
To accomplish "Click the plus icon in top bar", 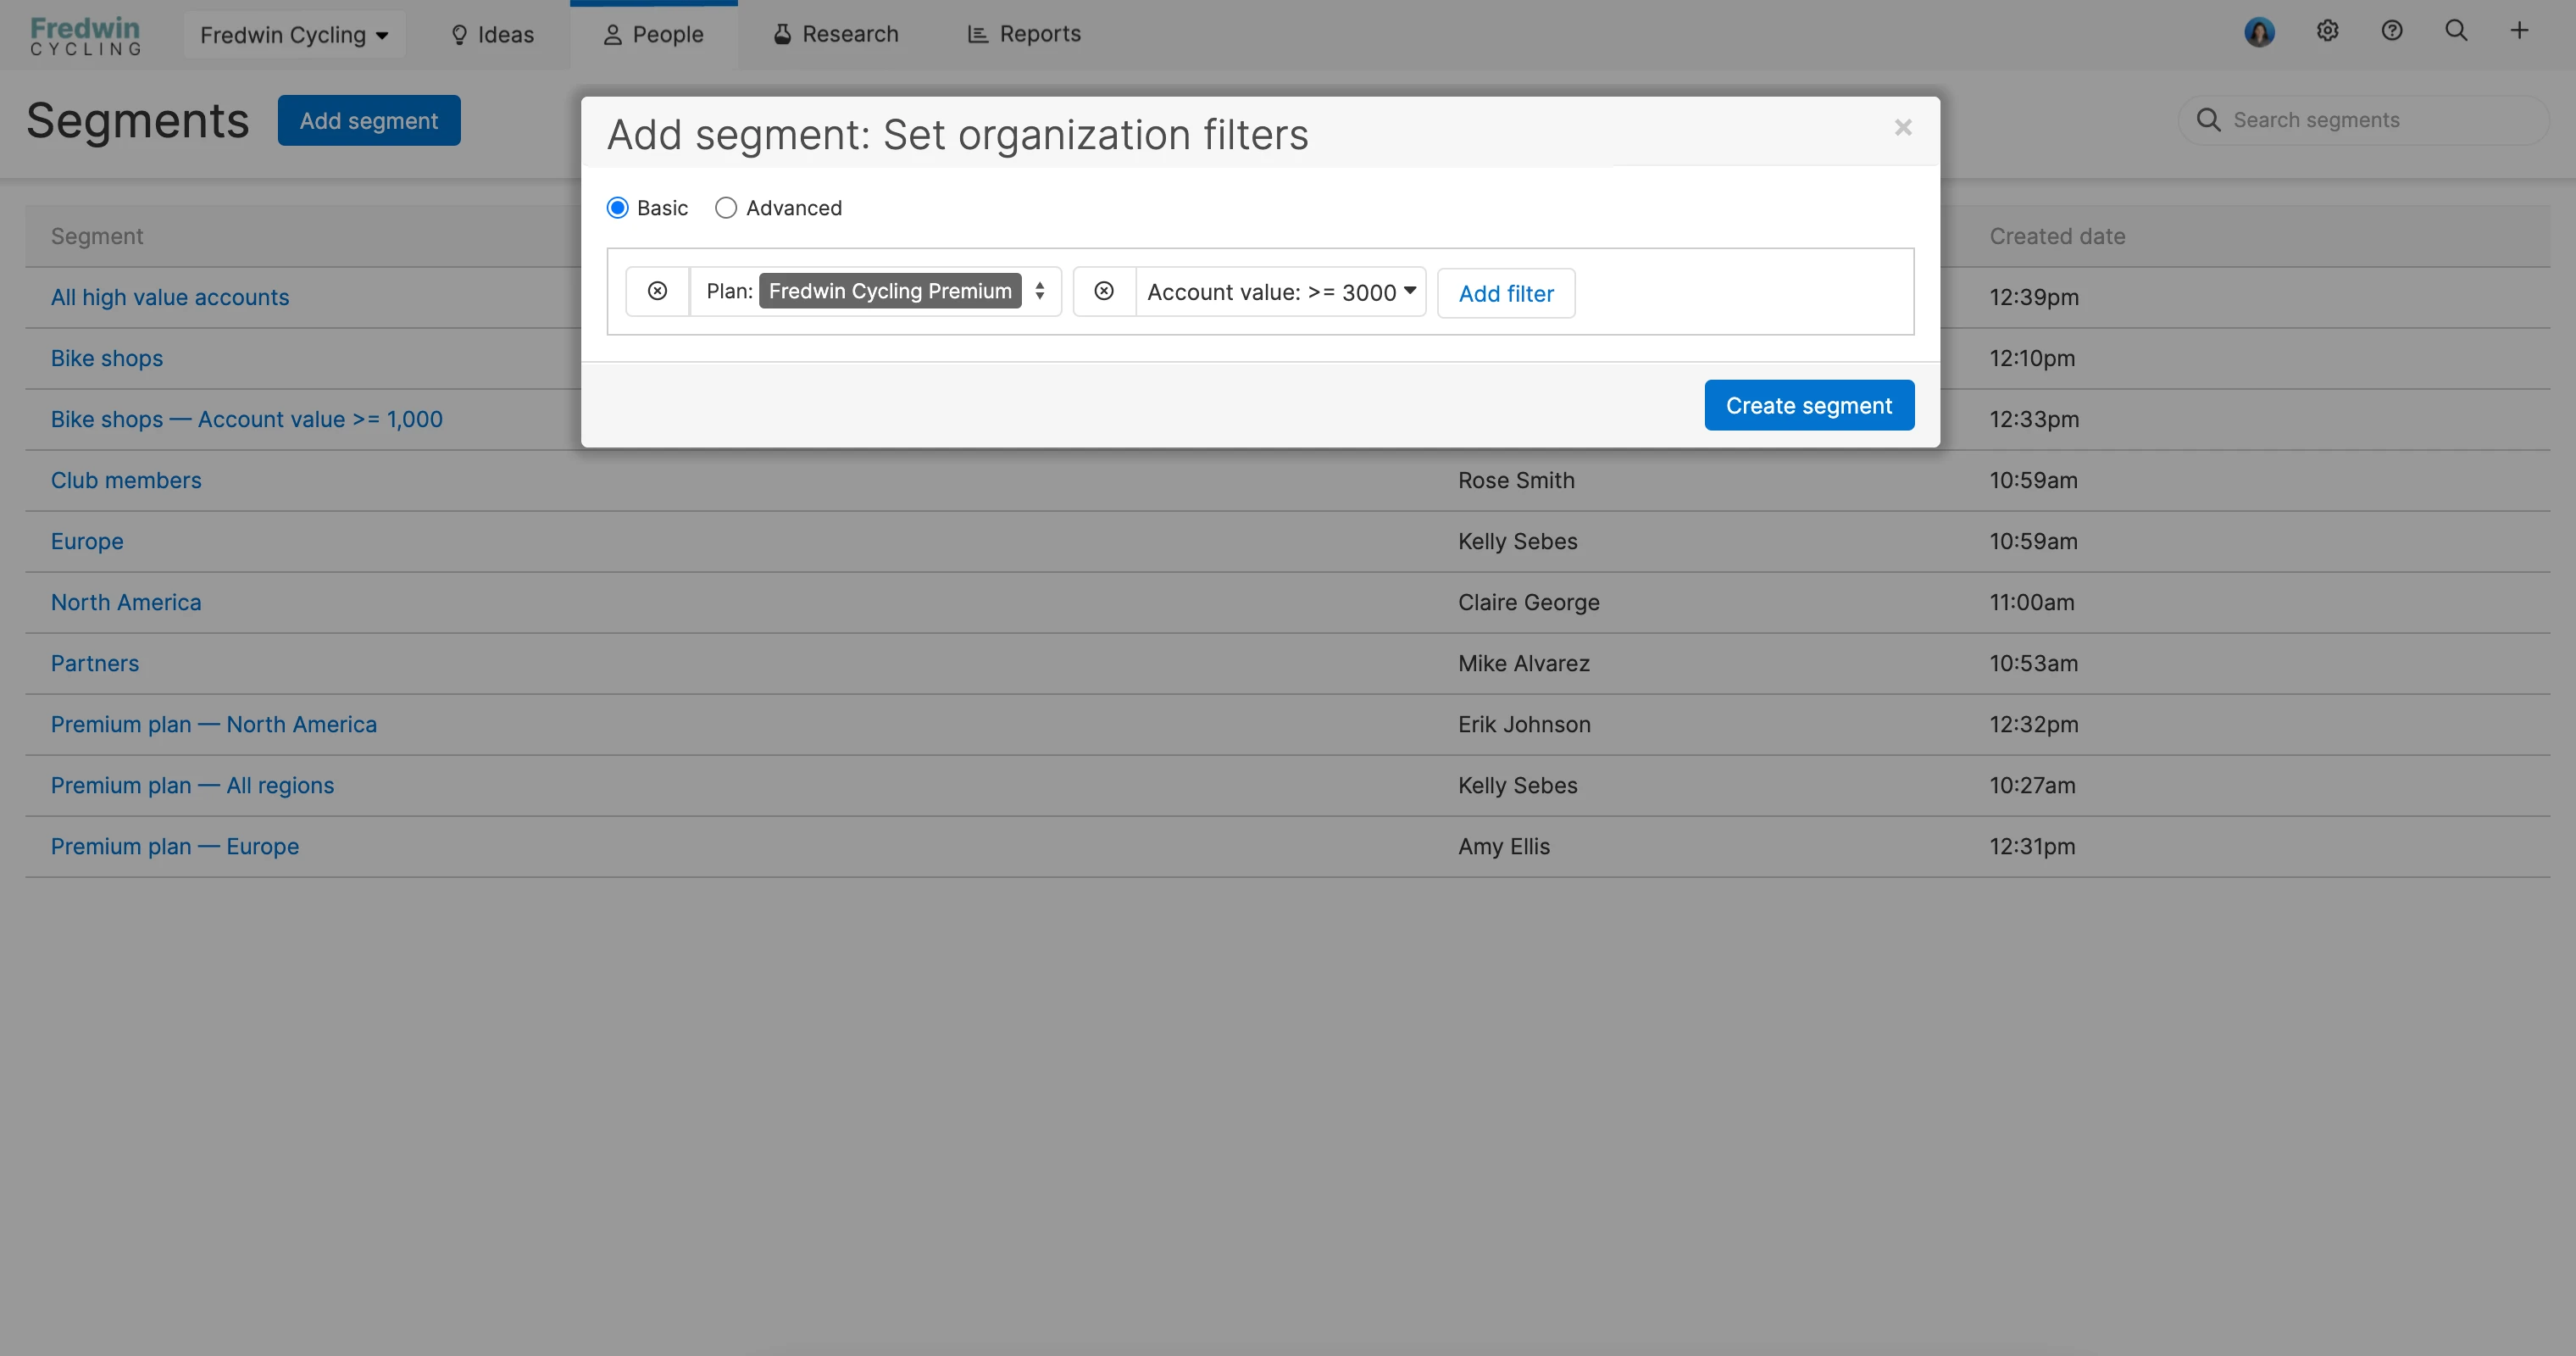I will [x=2519, y=31].
